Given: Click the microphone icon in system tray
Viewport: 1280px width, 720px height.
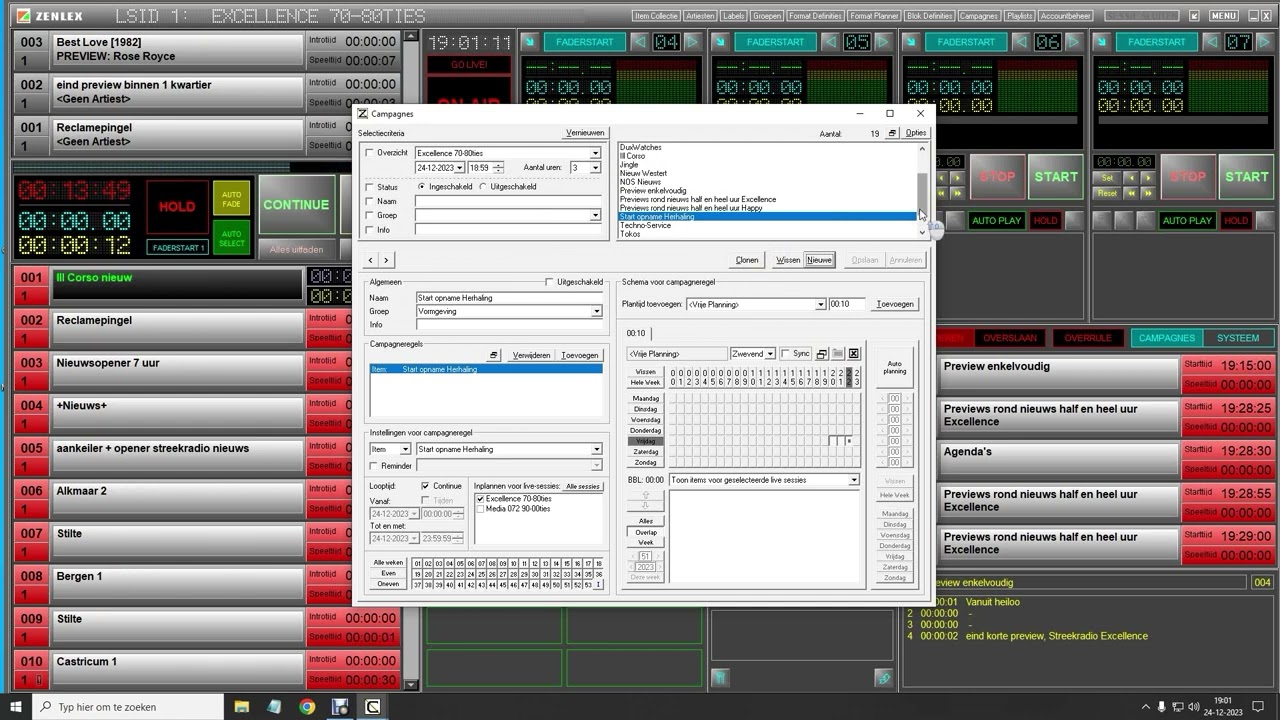Looking at the screenshot, I should tap(1162, 707).
